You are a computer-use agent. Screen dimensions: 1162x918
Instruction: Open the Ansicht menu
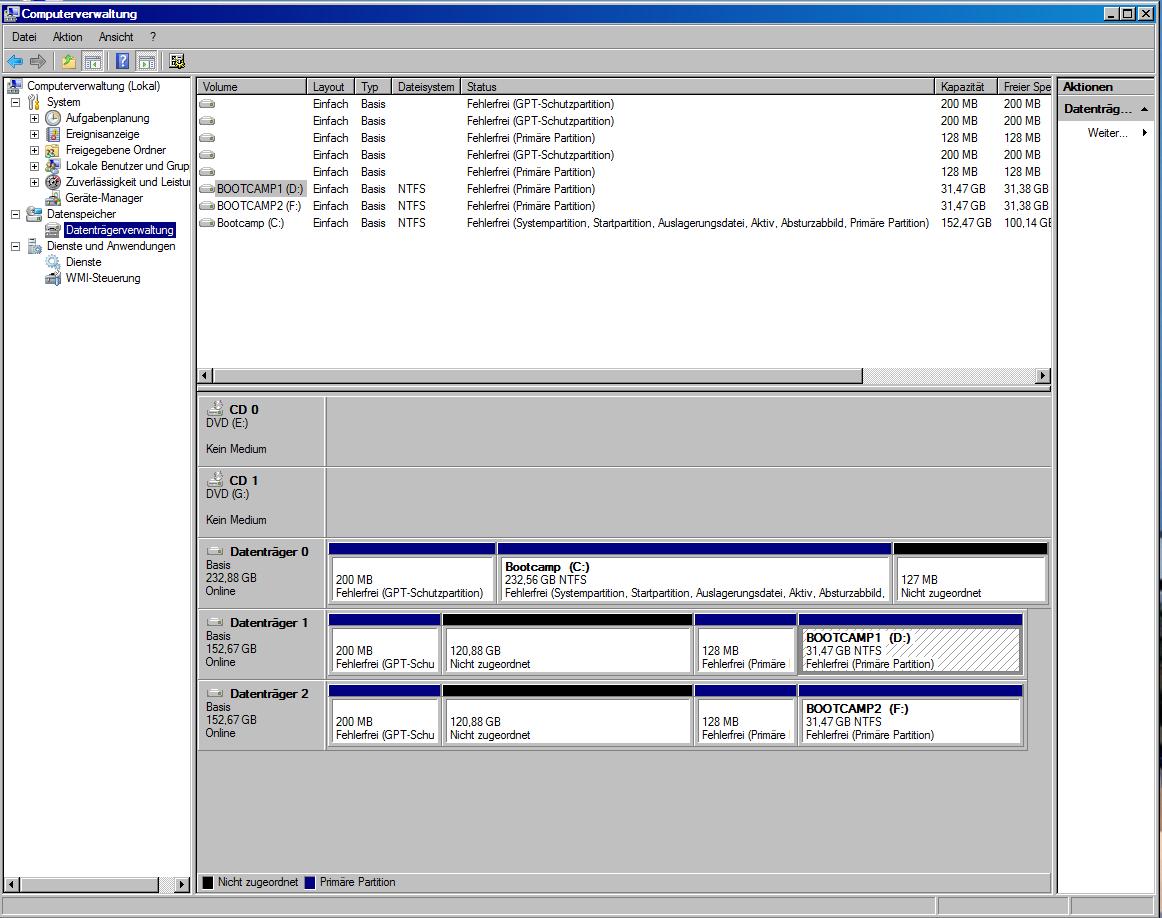pyautogui.click(x=116, y=37)
